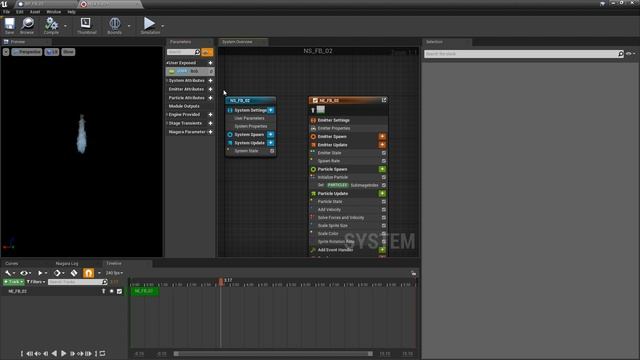Toggle timeline snapping magnet icon
The width and height of the screenshot is (640, 360).
(88, 273)
